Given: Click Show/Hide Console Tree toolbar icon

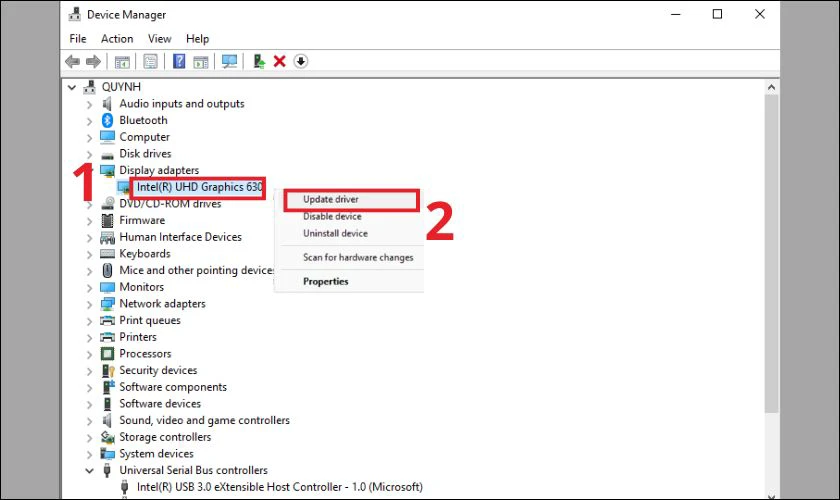Looking at the screenshot, I should [x=122, y=62].
